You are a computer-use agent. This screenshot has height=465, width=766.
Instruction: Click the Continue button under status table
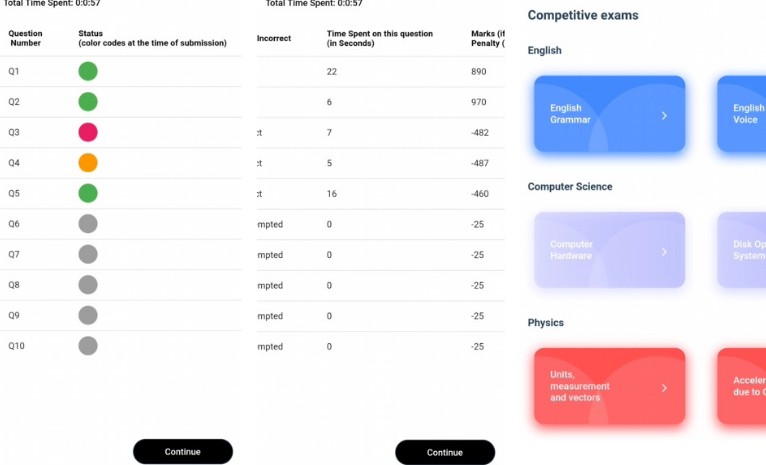tap(183, 451)
